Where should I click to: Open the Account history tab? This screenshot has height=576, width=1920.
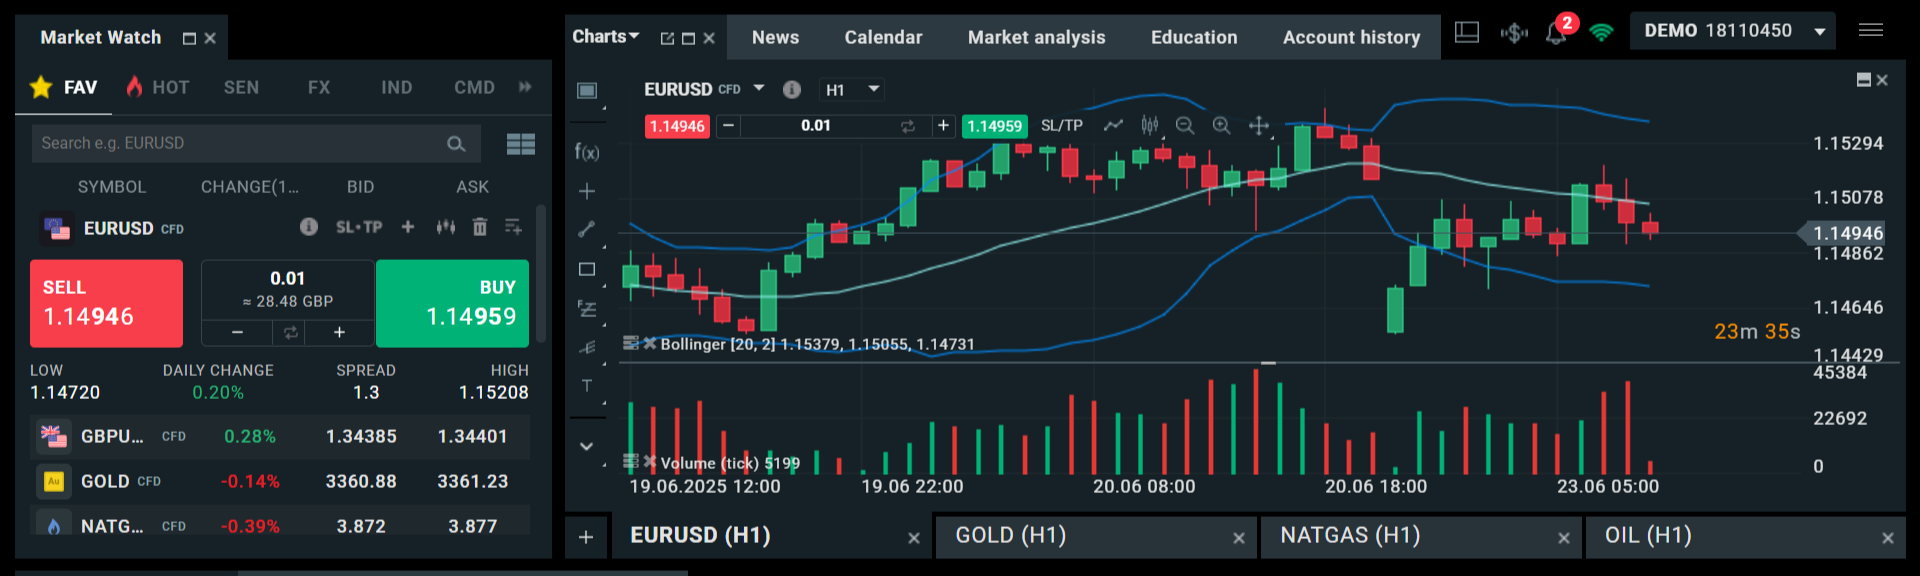coord(1351,37)
